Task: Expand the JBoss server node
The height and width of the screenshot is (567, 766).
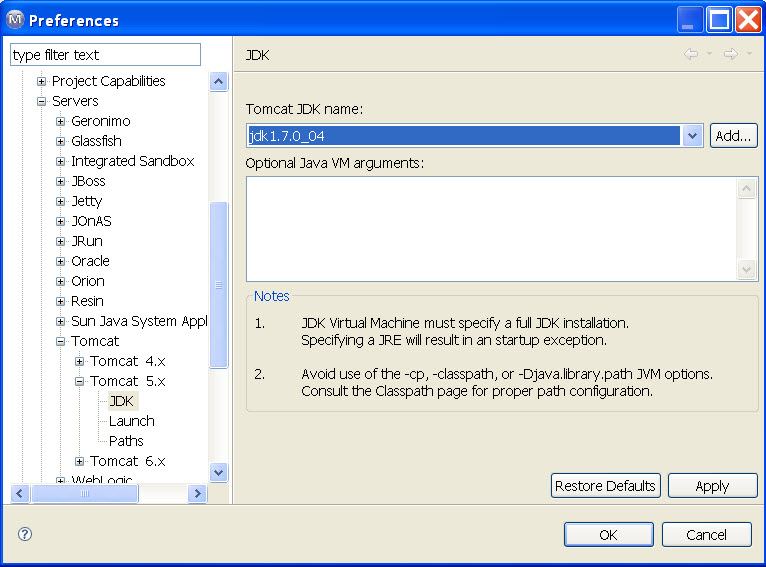Action: [x=61, y=181]
